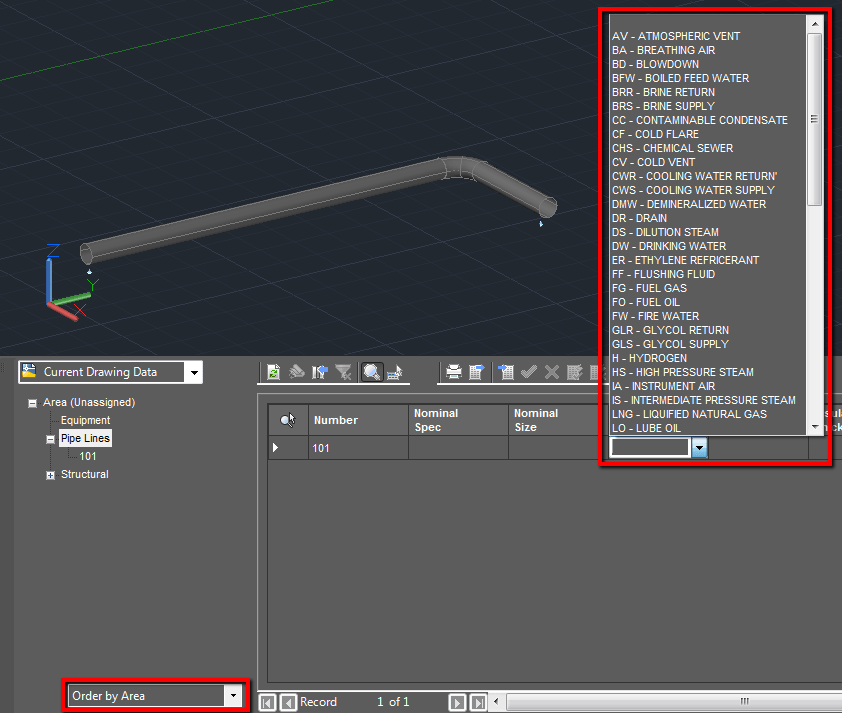Screen dimensions: 842x713
Task: Select the Pipe Lines tree item
Action: pos(85,438)
